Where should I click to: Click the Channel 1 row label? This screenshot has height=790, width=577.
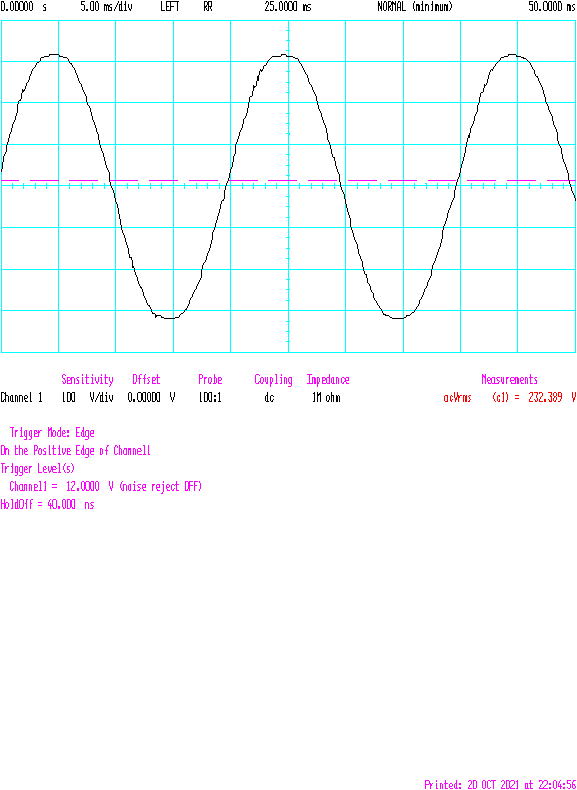pyautogui.click(x=21, y=398)
